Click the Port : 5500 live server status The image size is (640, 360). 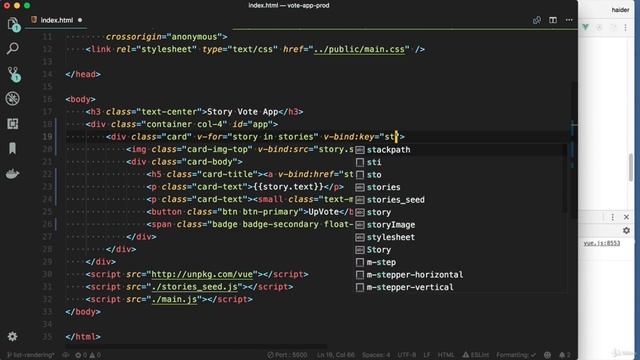[x=287, y=355]
